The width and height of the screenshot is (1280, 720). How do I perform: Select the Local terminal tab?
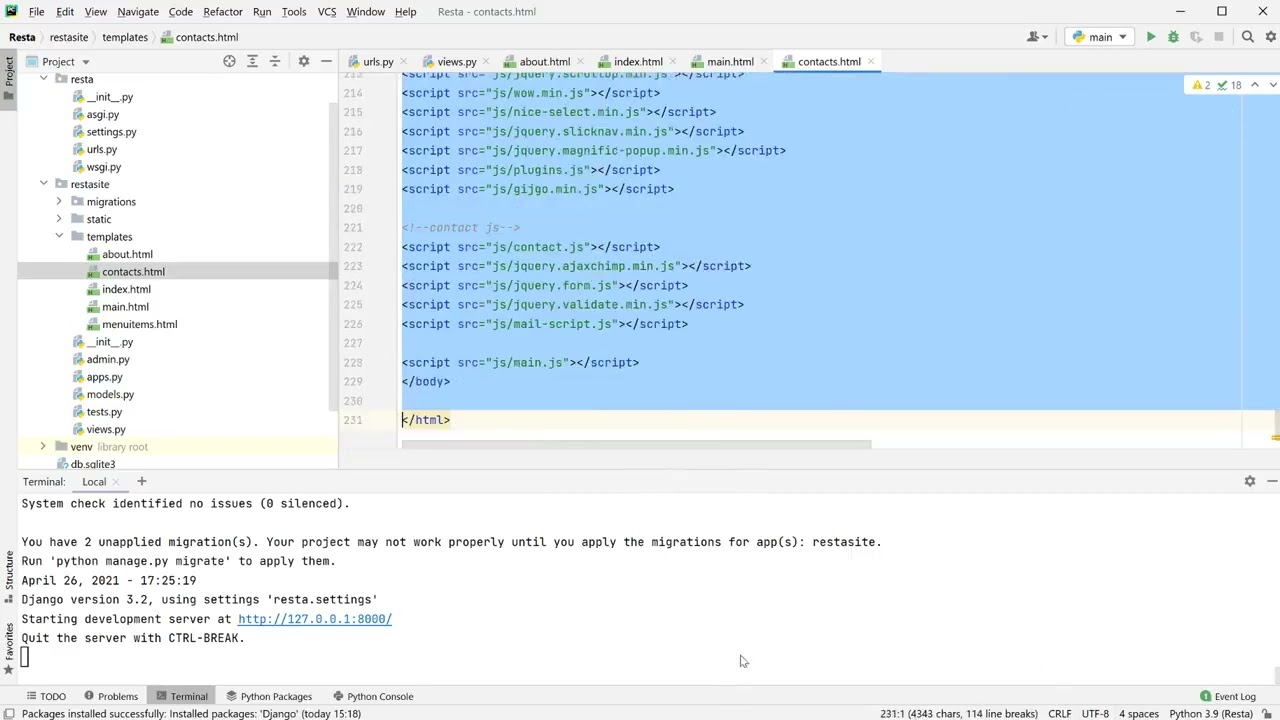[94, 482]
